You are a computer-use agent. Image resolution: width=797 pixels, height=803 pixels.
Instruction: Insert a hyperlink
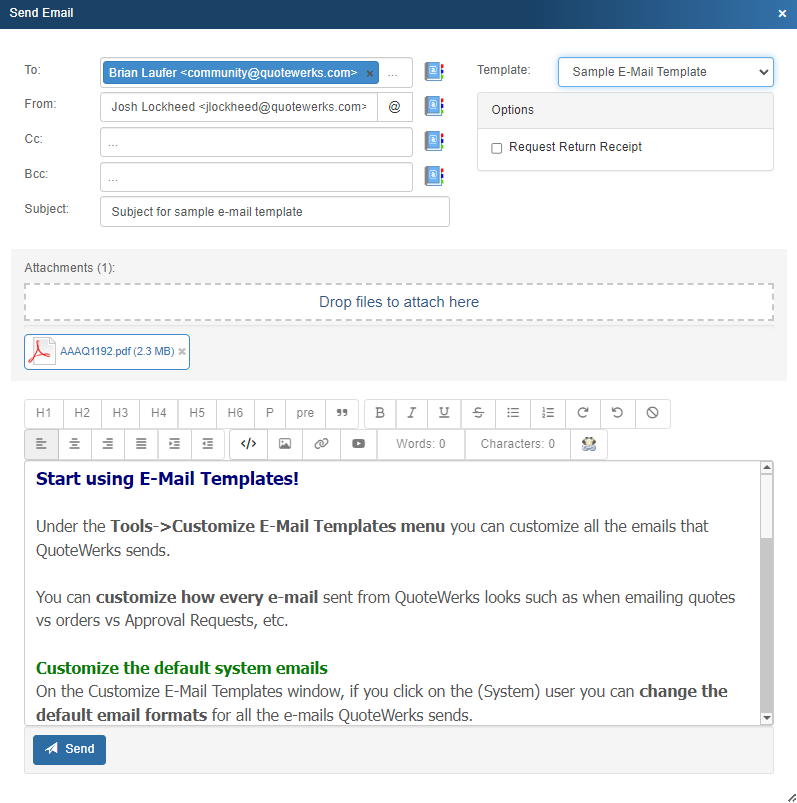pos(322,444)
